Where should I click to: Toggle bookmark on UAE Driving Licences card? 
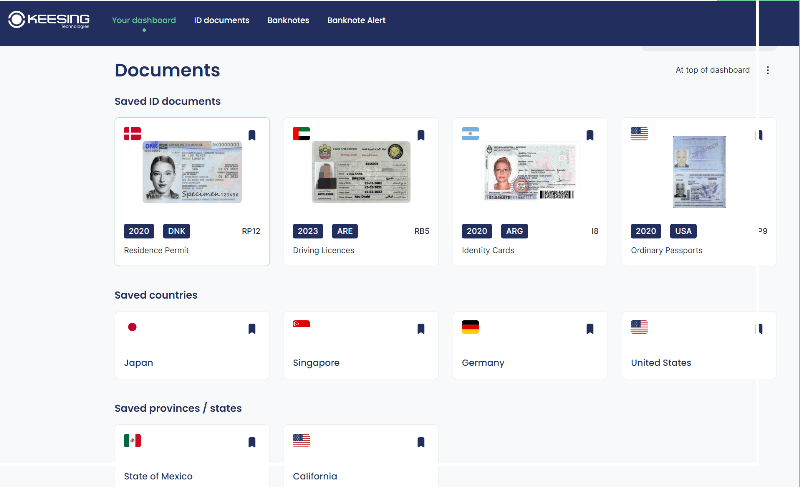pyautogui.click(x=421, y=135)
